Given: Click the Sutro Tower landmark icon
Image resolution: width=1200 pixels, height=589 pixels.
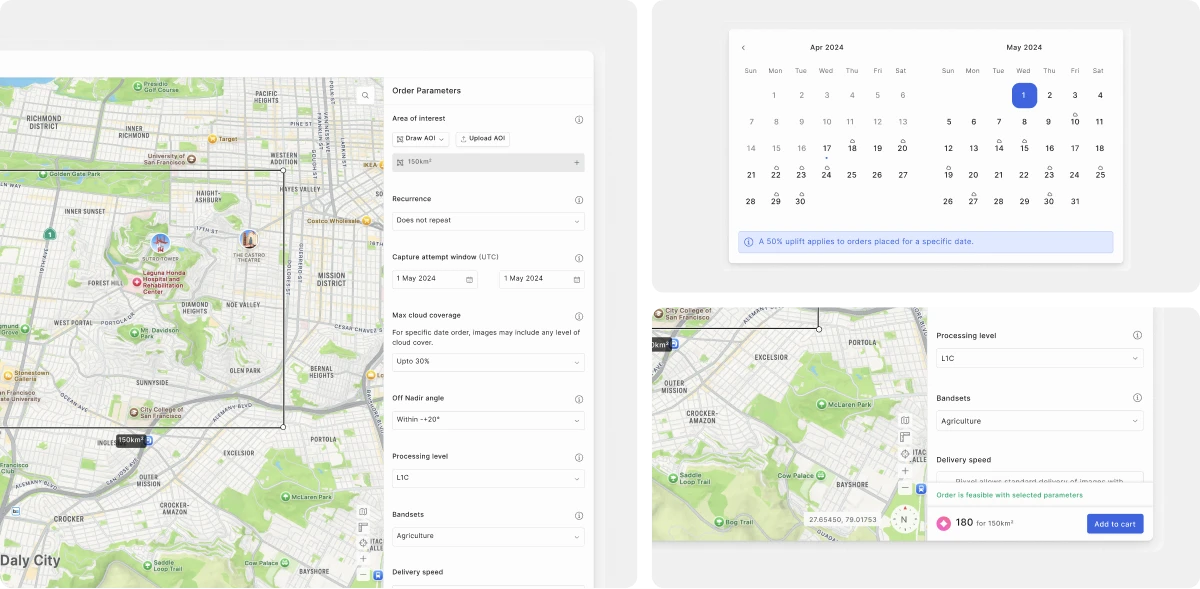Looking at the screenshot, I should coord(160,242).
